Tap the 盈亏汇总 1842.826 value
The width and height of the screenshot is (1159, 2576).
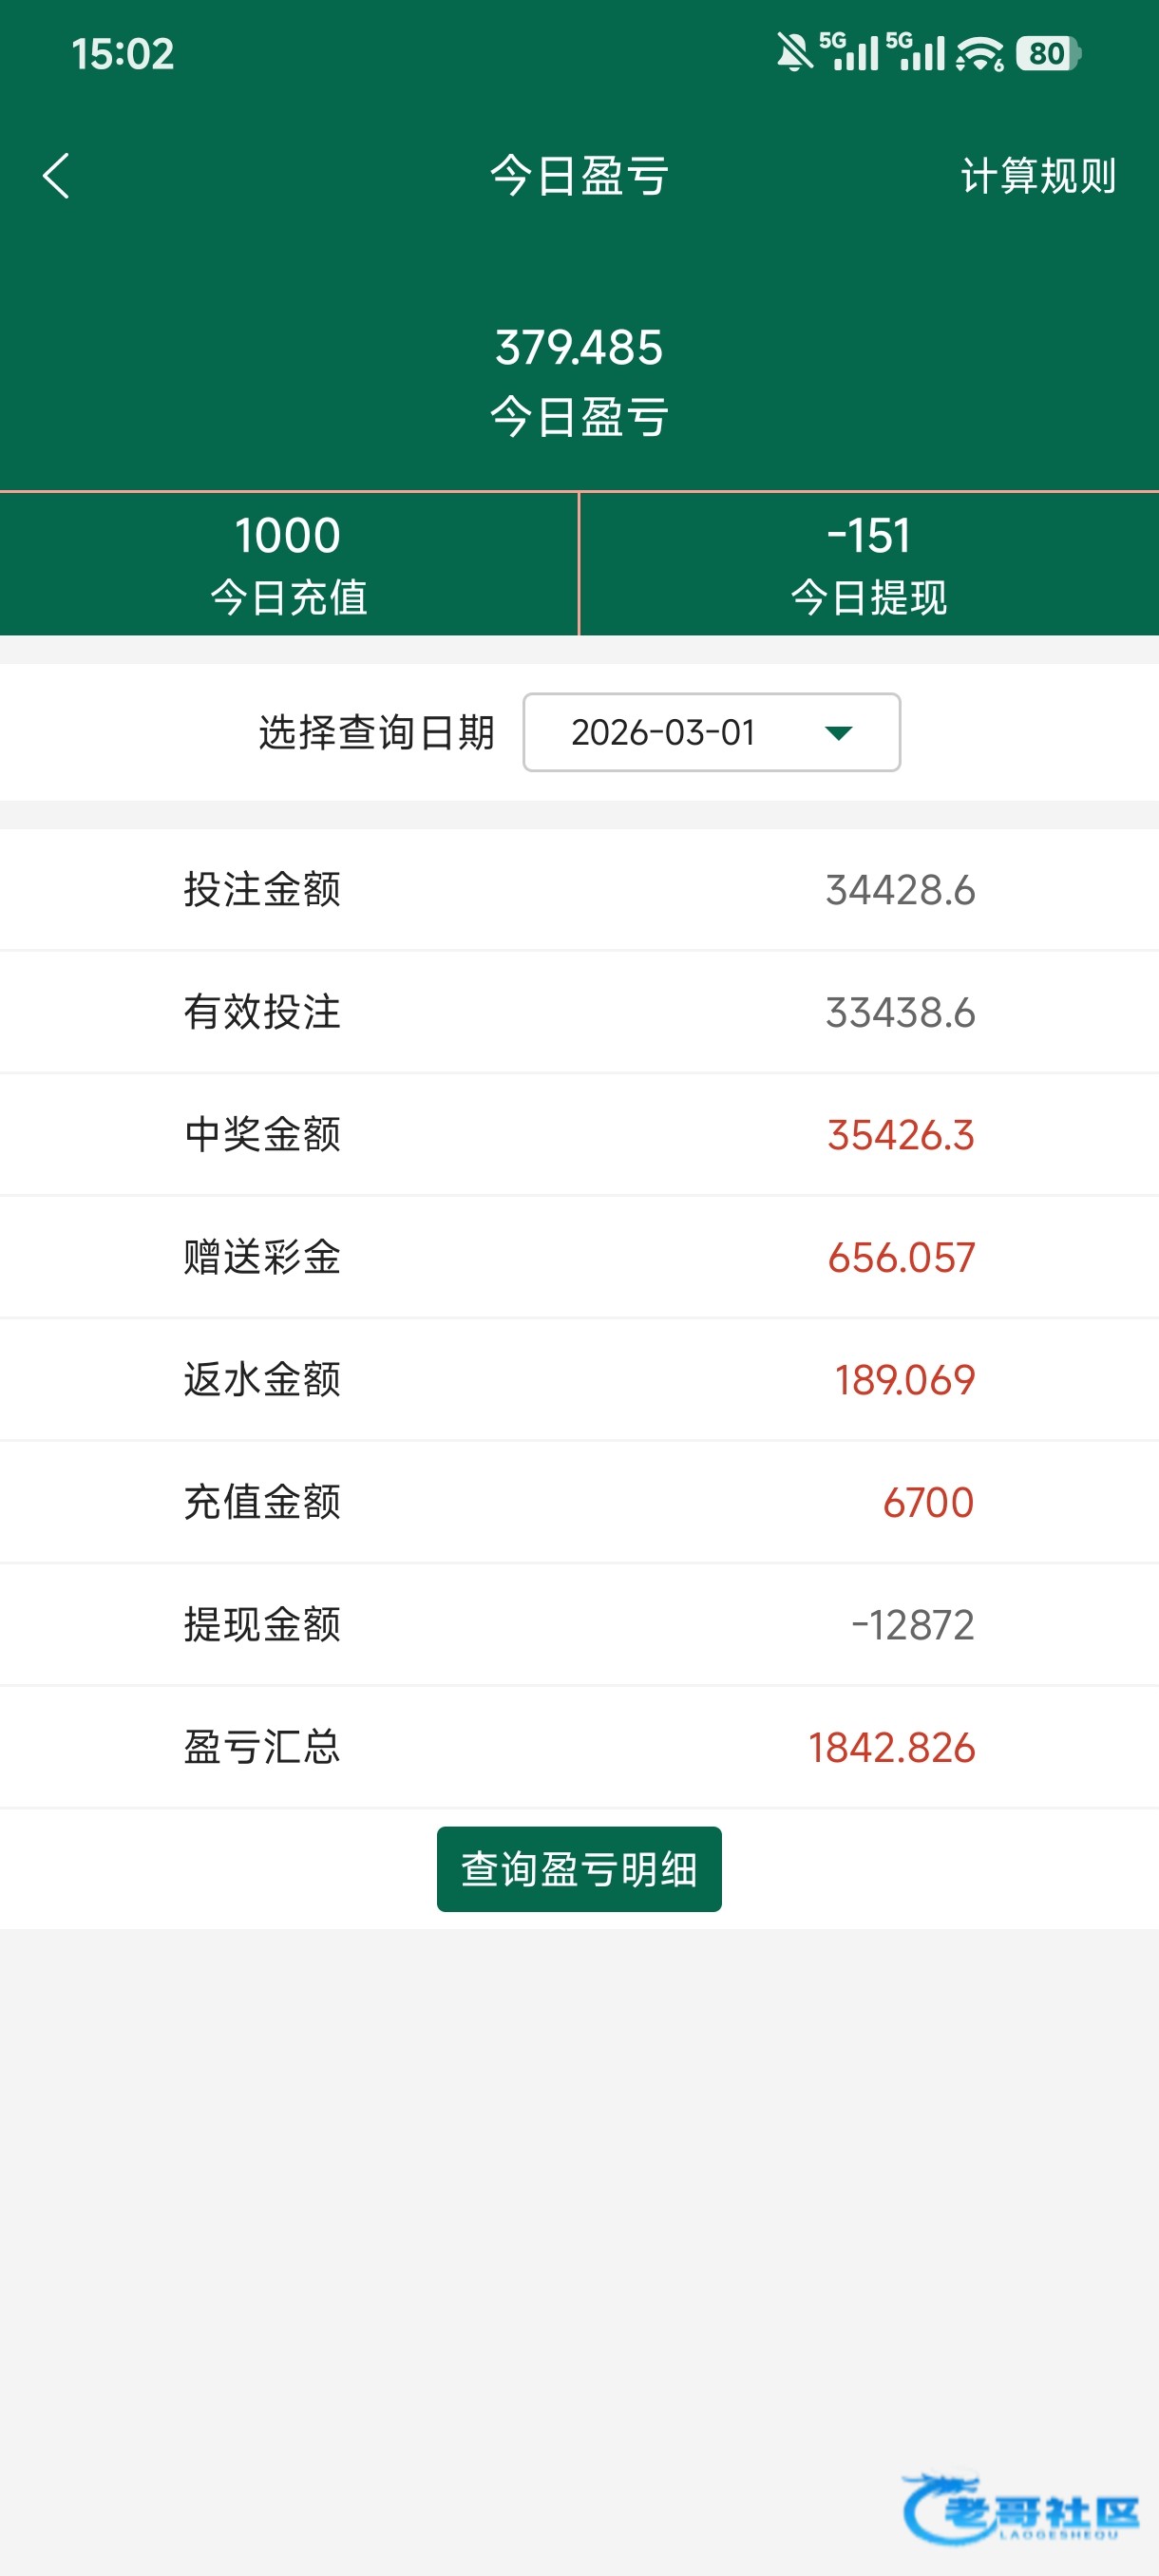891,1748
